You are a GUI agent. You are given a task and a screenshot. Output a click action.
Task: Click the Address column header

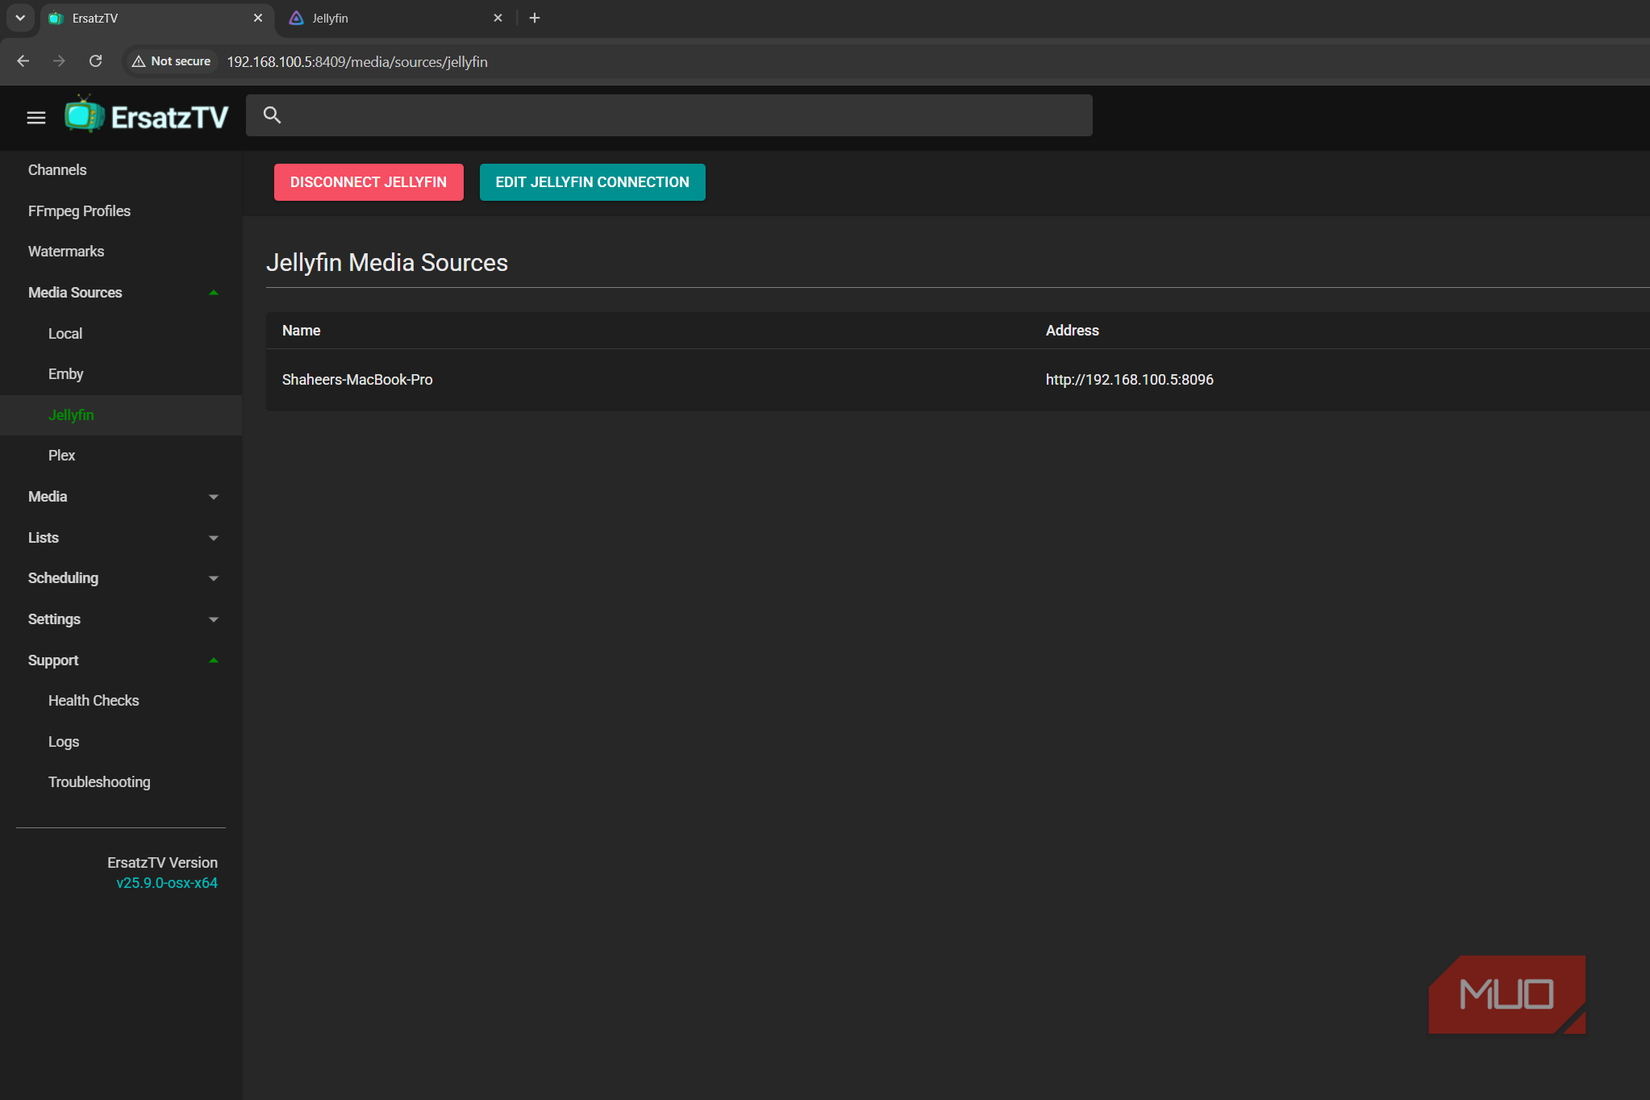click(1072, 330)
